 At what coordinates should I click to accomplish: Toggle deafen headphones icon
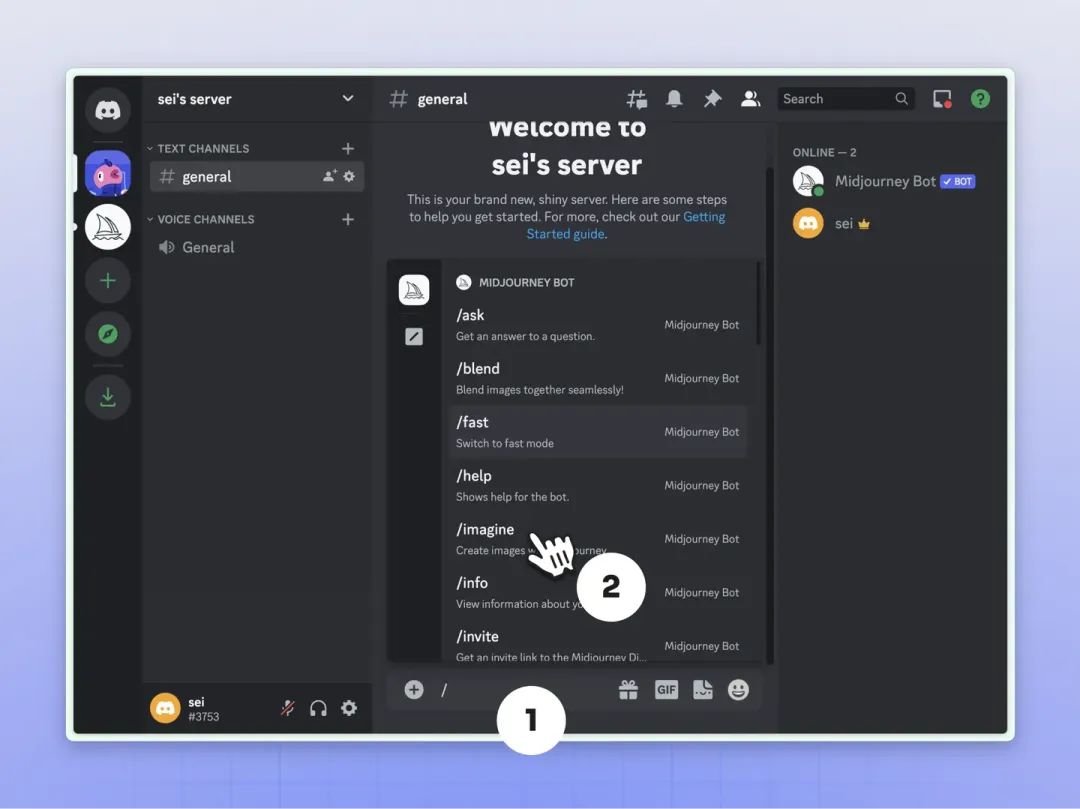(x=318, y=708)
